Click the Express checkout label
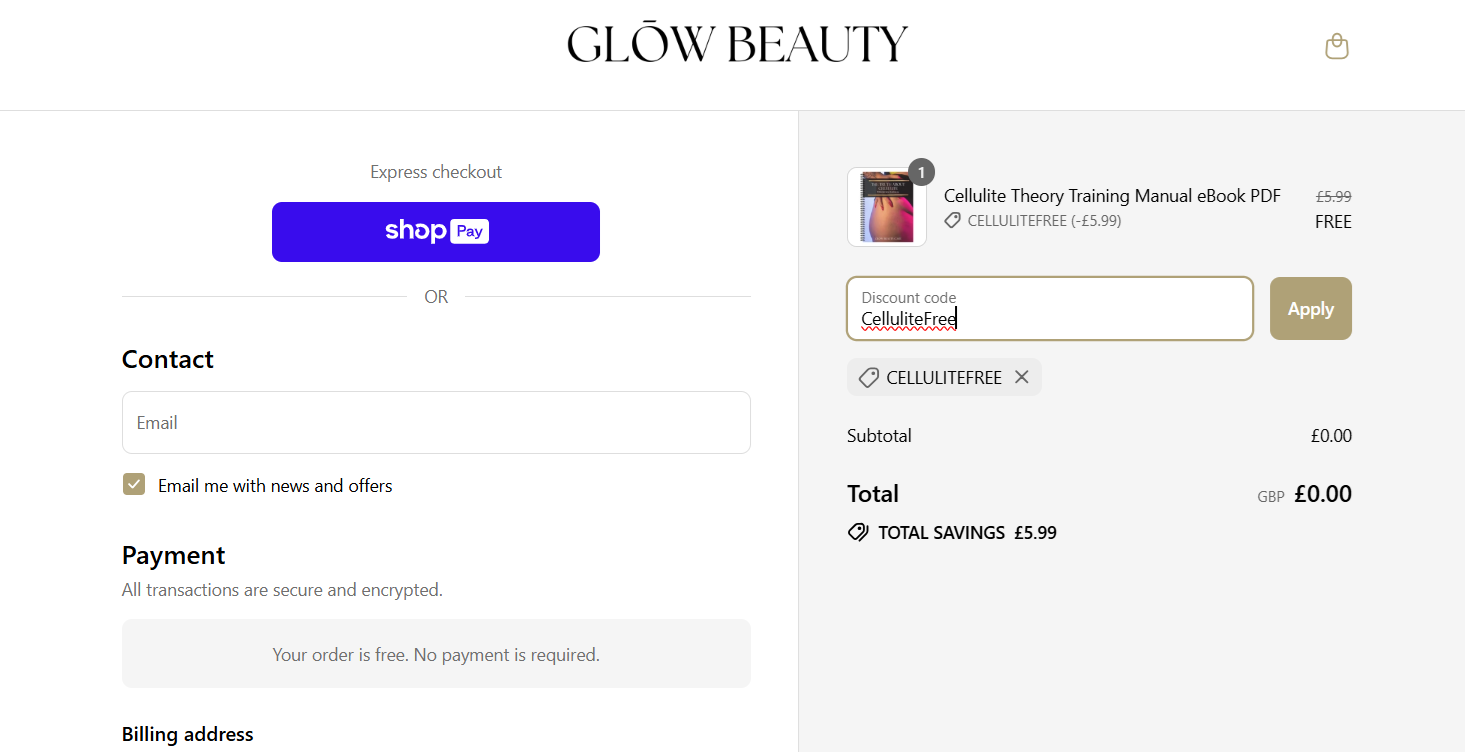Screen dimensions: 1465x752 pos(436,172)
